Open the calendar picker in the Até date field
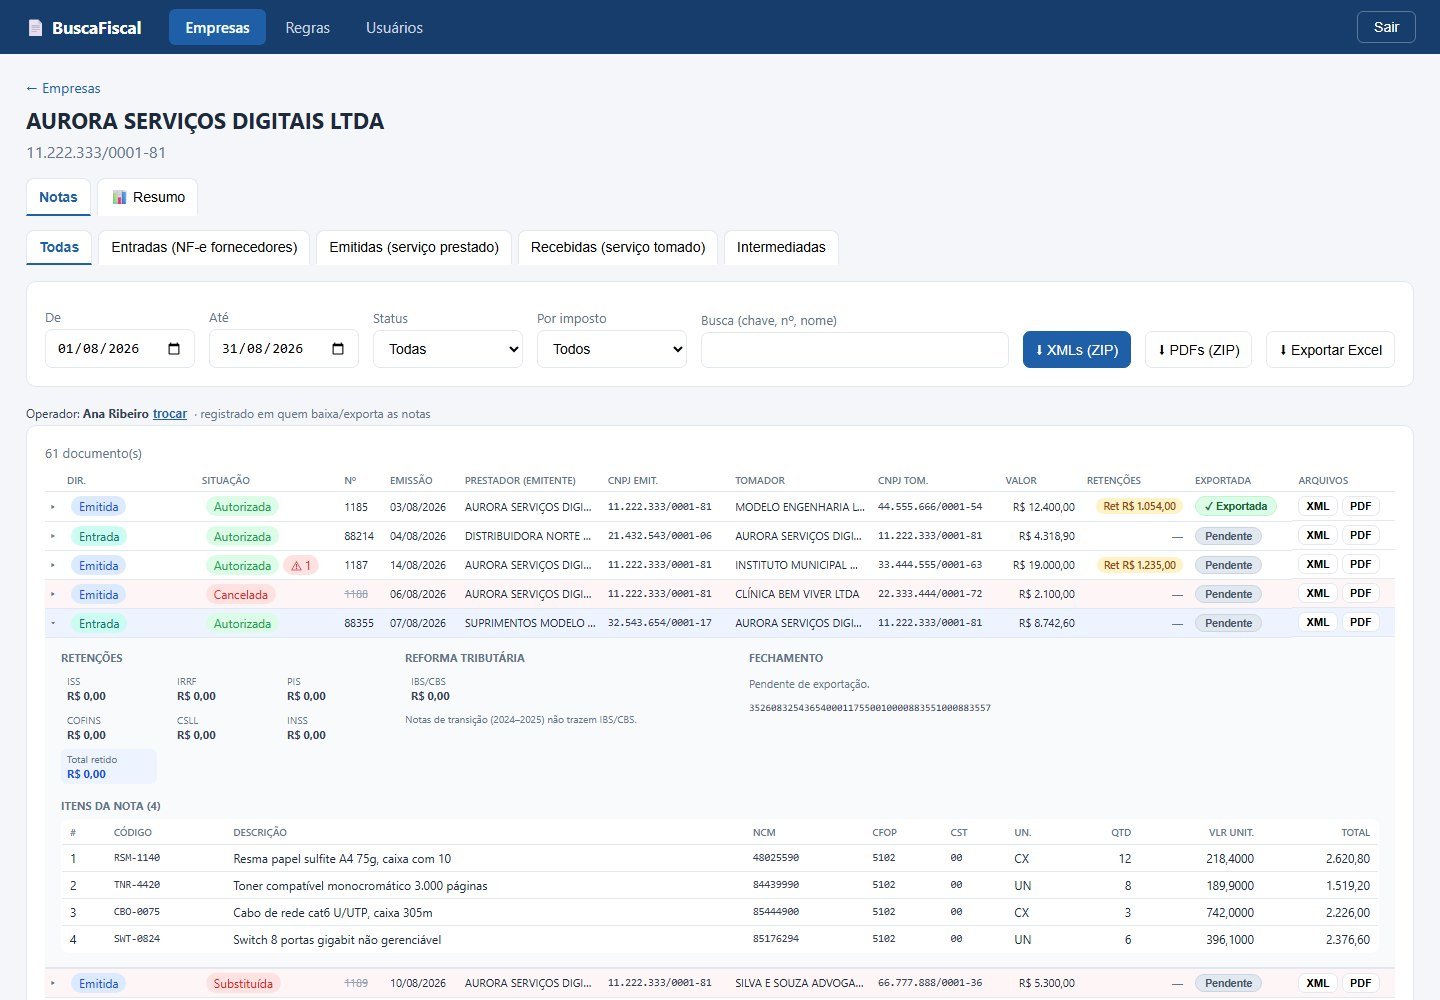 pos(338,349)
